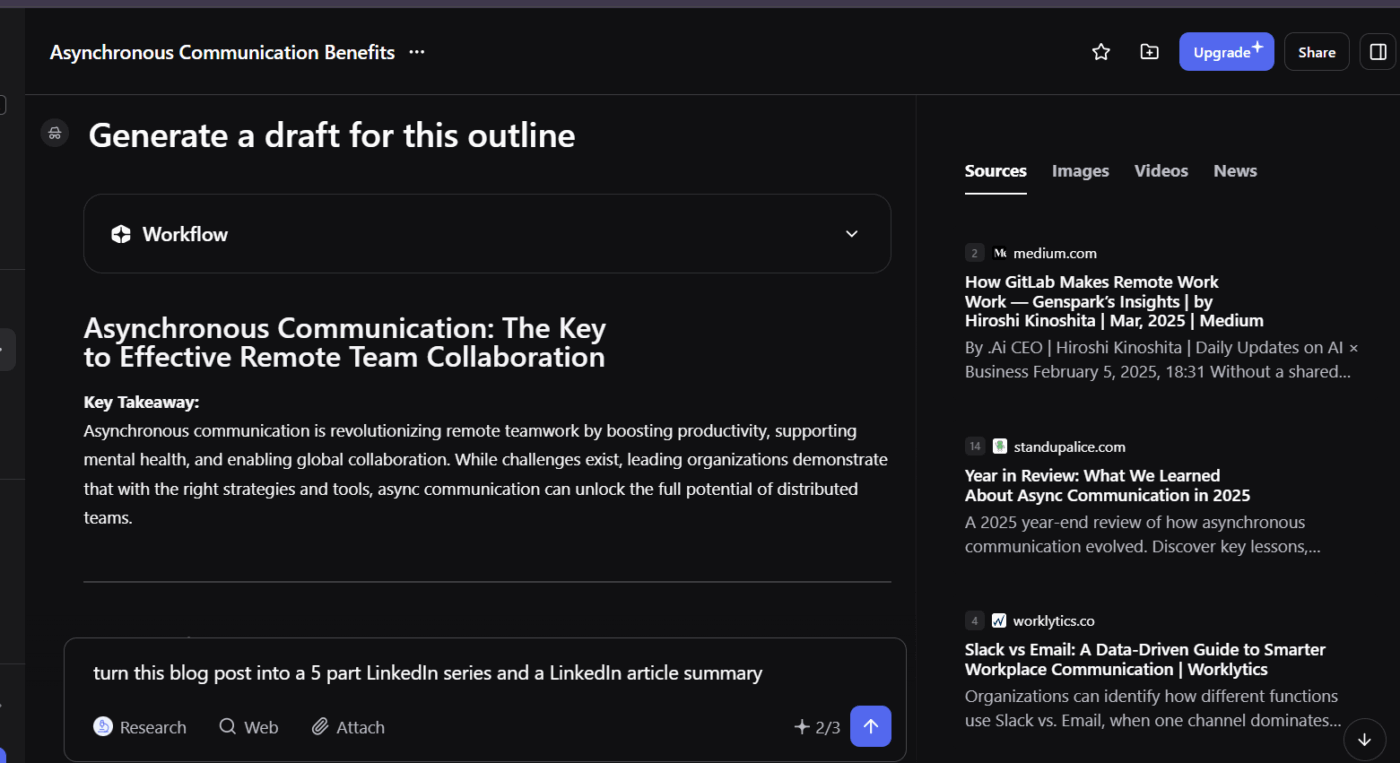Attach a file to the prompt
Viewport: 1400px width, 763px height.
(348, 727)
